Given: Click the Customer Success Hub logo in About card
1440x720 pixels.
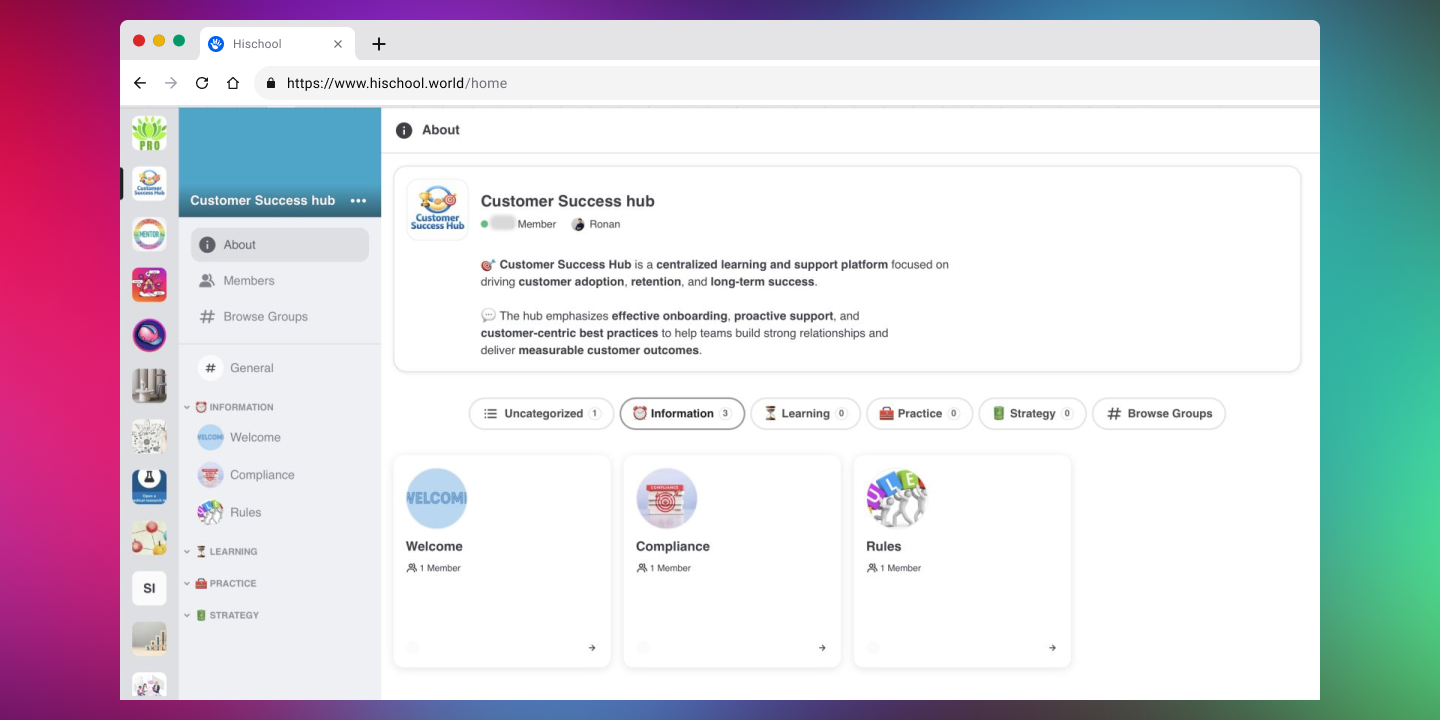Looking at the screenshot, I should pyautogui.click(x=437, y=209).
